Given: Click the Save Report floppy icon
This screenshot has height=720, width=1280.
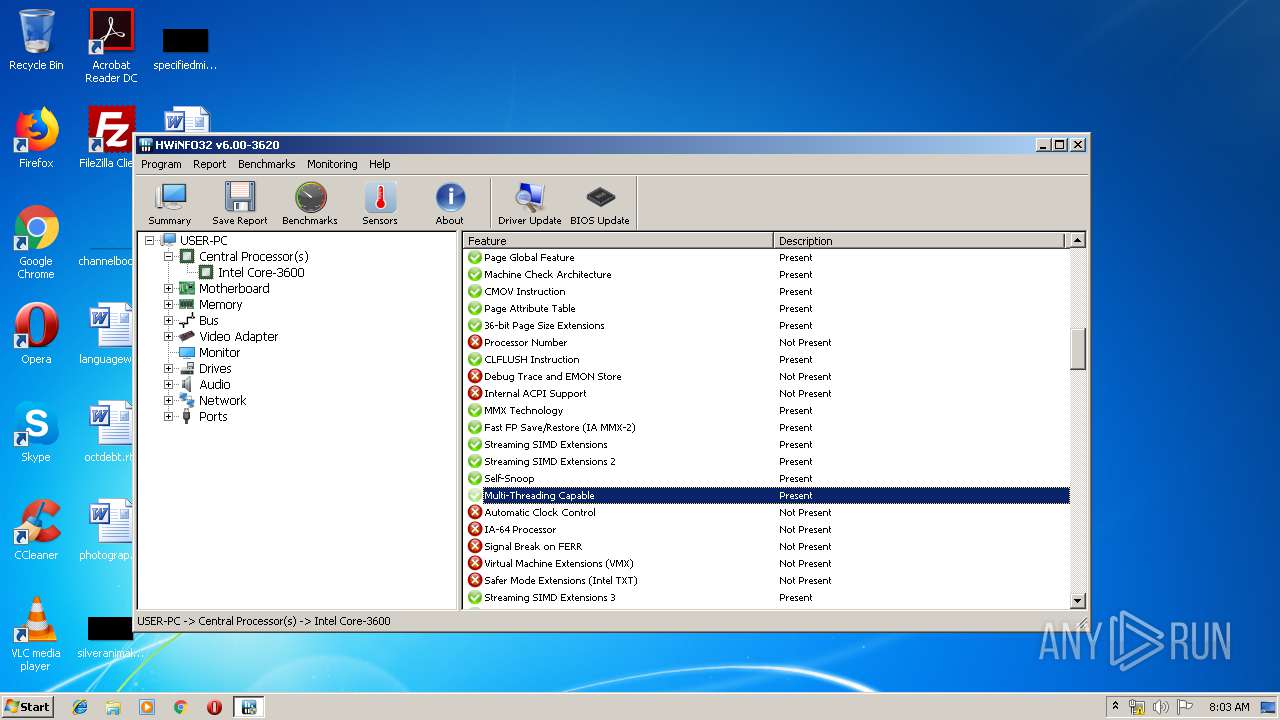Looking at the screenshot, I should (x=240, y=204).
